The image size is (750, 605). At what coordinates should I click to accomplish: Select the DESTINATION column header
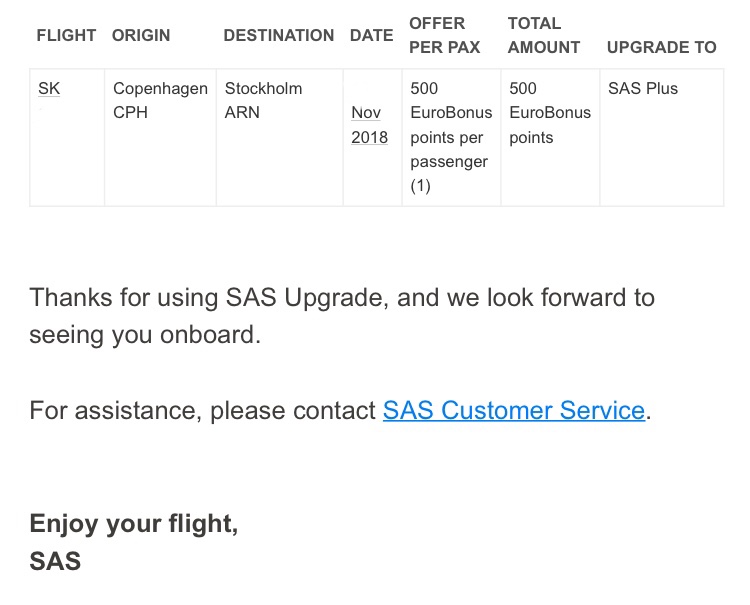(x=278, y=35)
